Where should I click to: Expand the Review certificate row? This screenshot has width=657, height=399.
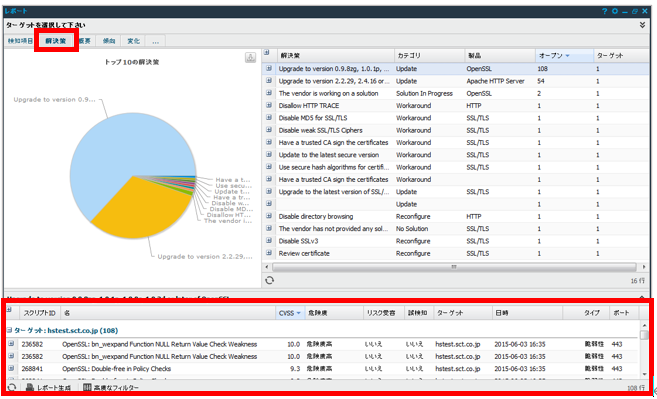pos(269,253)
